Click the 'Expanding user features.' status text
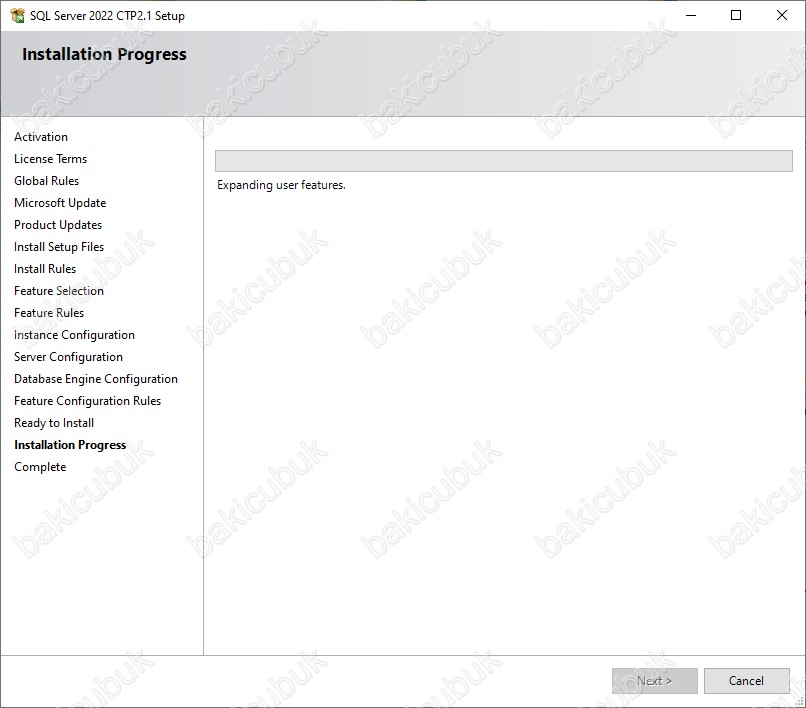The image size is (806, 708). click(x=281, y=185)
